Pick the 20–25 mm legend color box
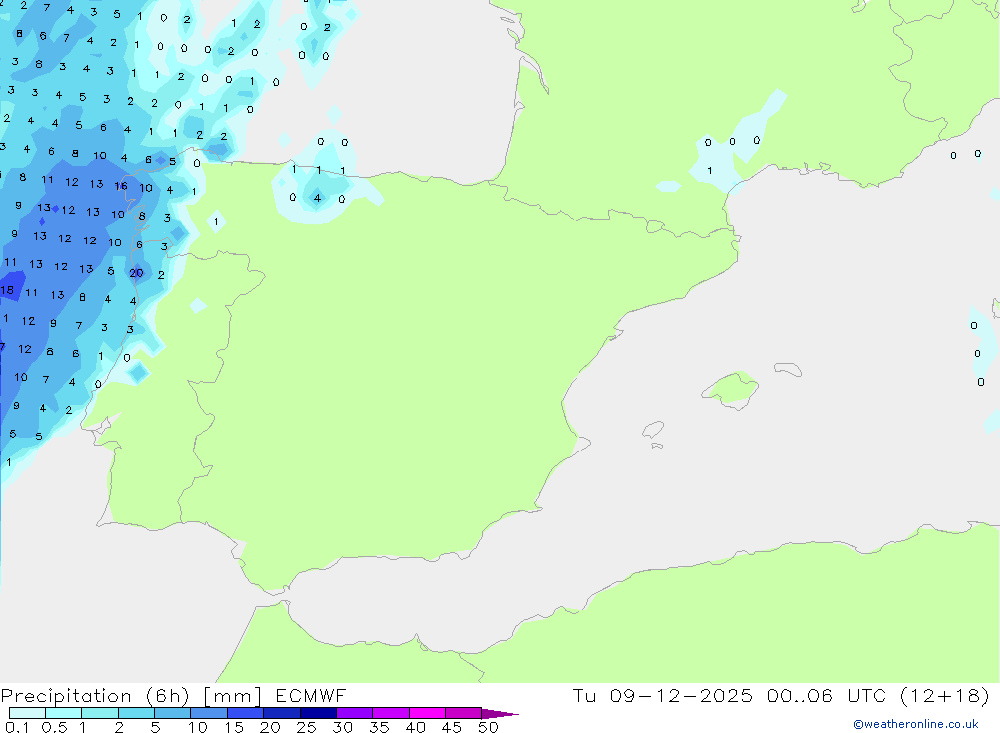1000x733 pixels. point(282,713)
